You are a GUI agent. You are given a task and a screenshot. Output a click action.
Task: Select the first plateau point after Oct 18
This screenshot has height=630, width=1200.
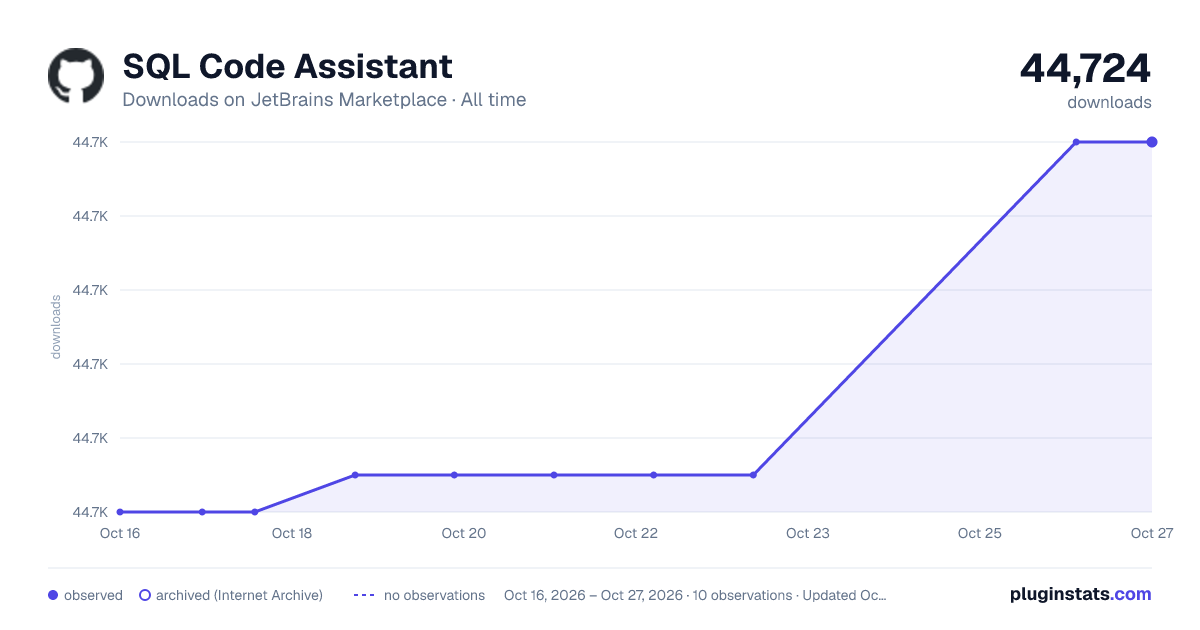[354, 475]
